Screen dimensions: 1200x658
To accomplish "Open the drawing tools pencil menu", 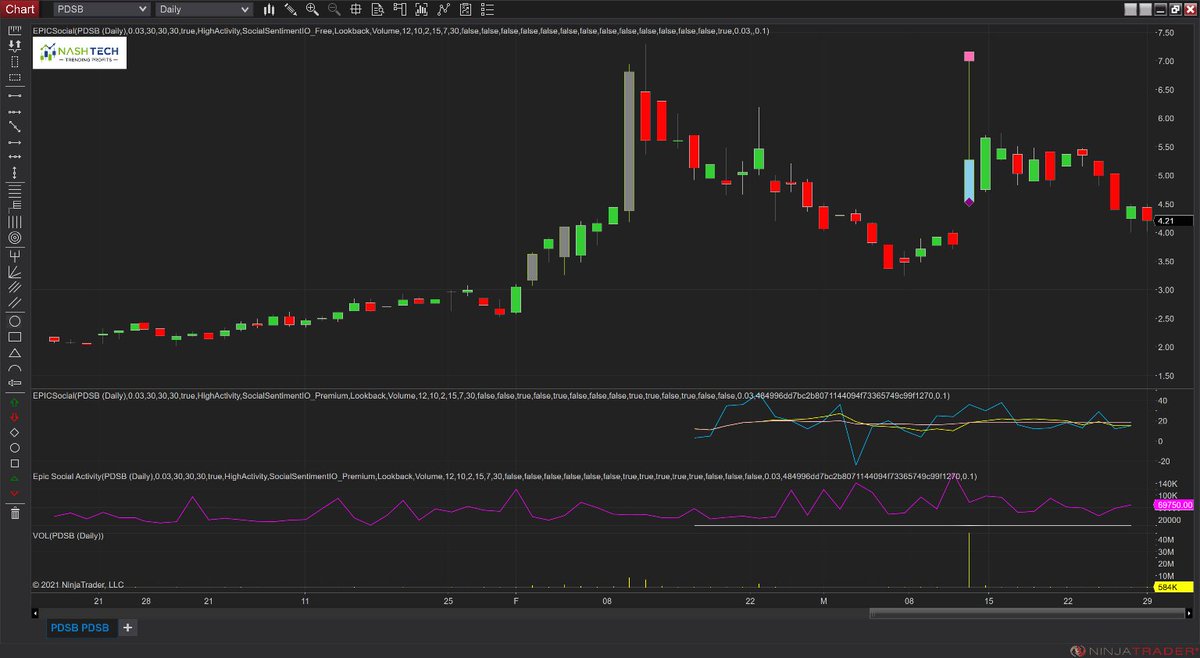I will 291,9.
